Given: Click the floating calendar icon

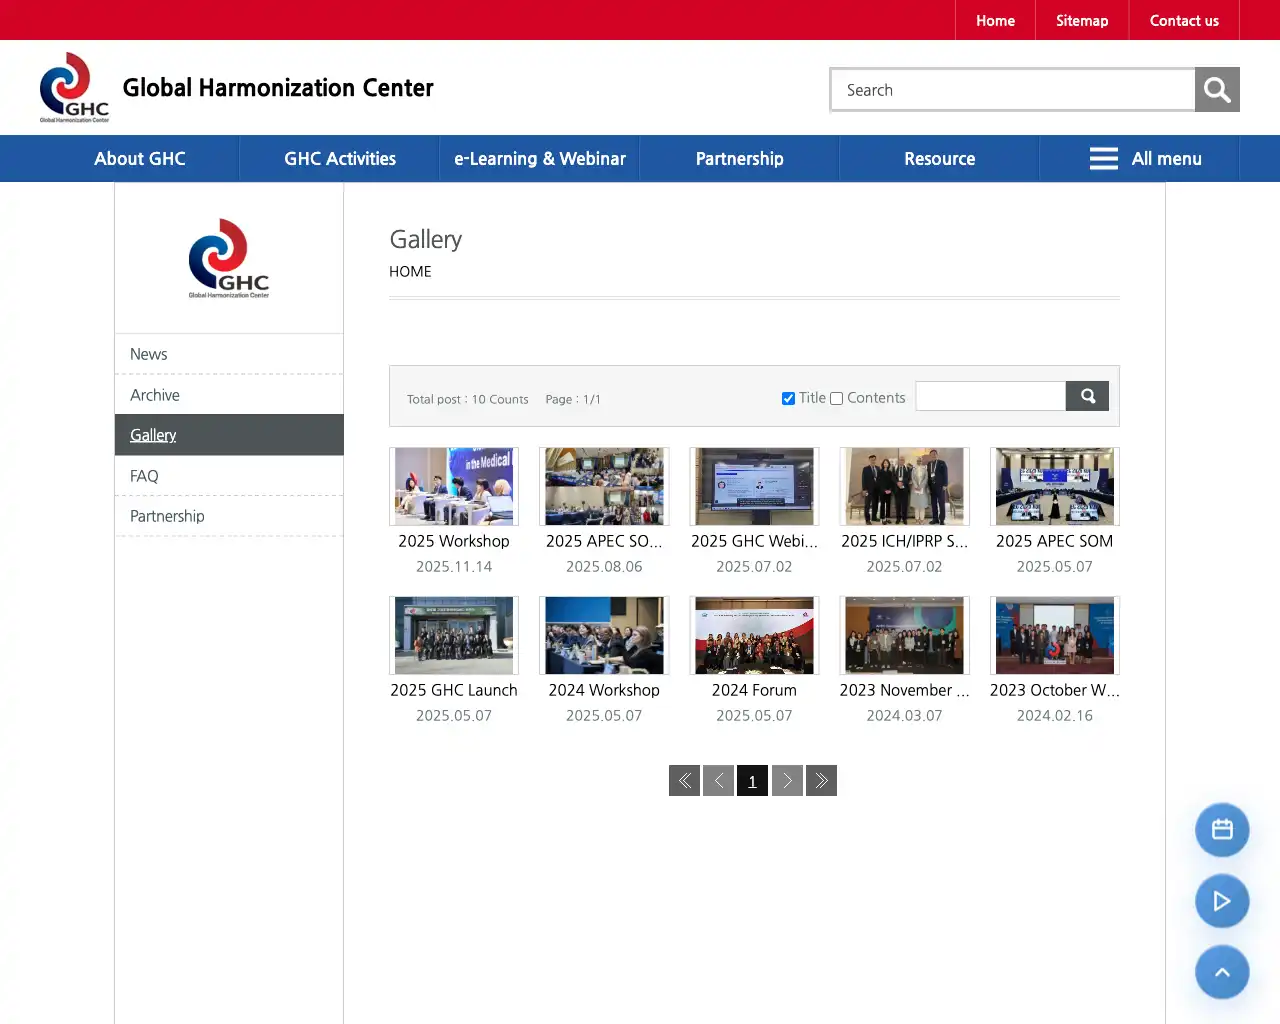Looking at the screenshot, I should point(1222,829).
